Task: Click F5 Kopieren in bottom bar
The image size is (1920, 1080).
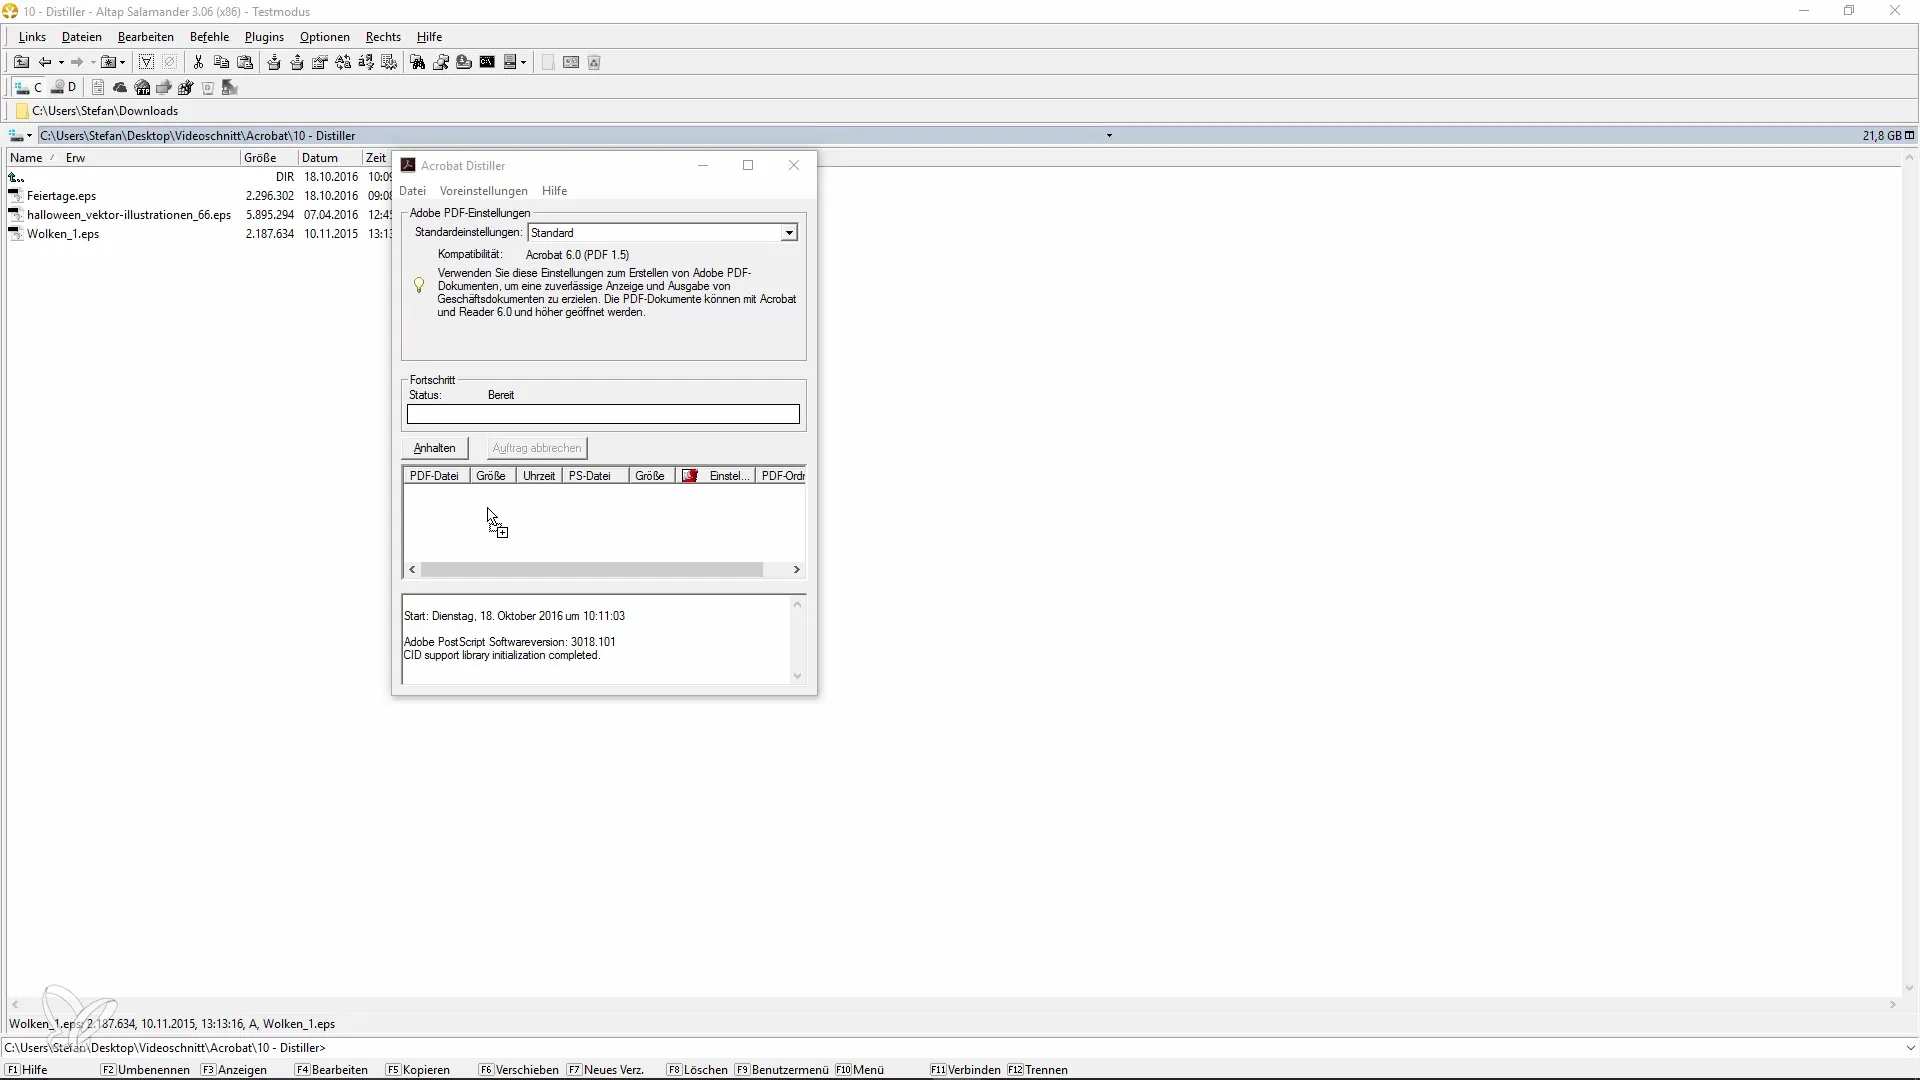Action: (x=418, y=1070)
